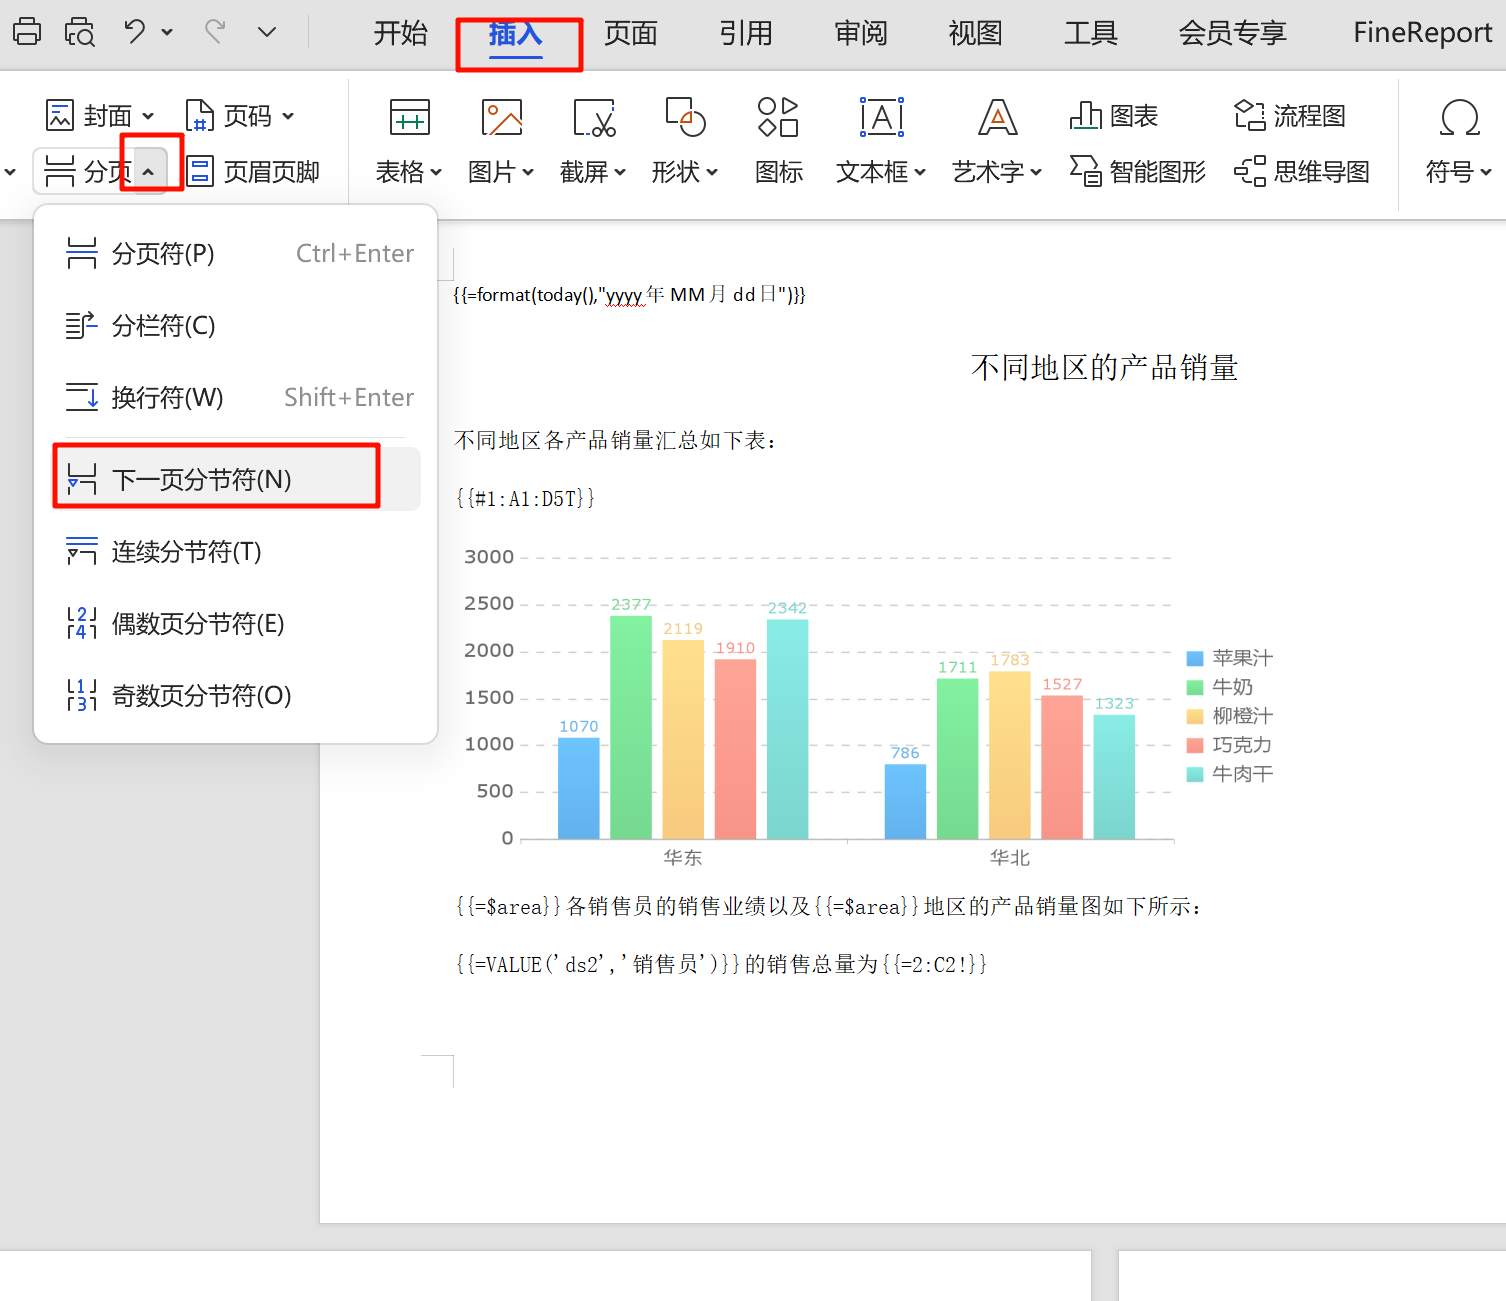Open the FineReport tab

tap(1421, 33)
